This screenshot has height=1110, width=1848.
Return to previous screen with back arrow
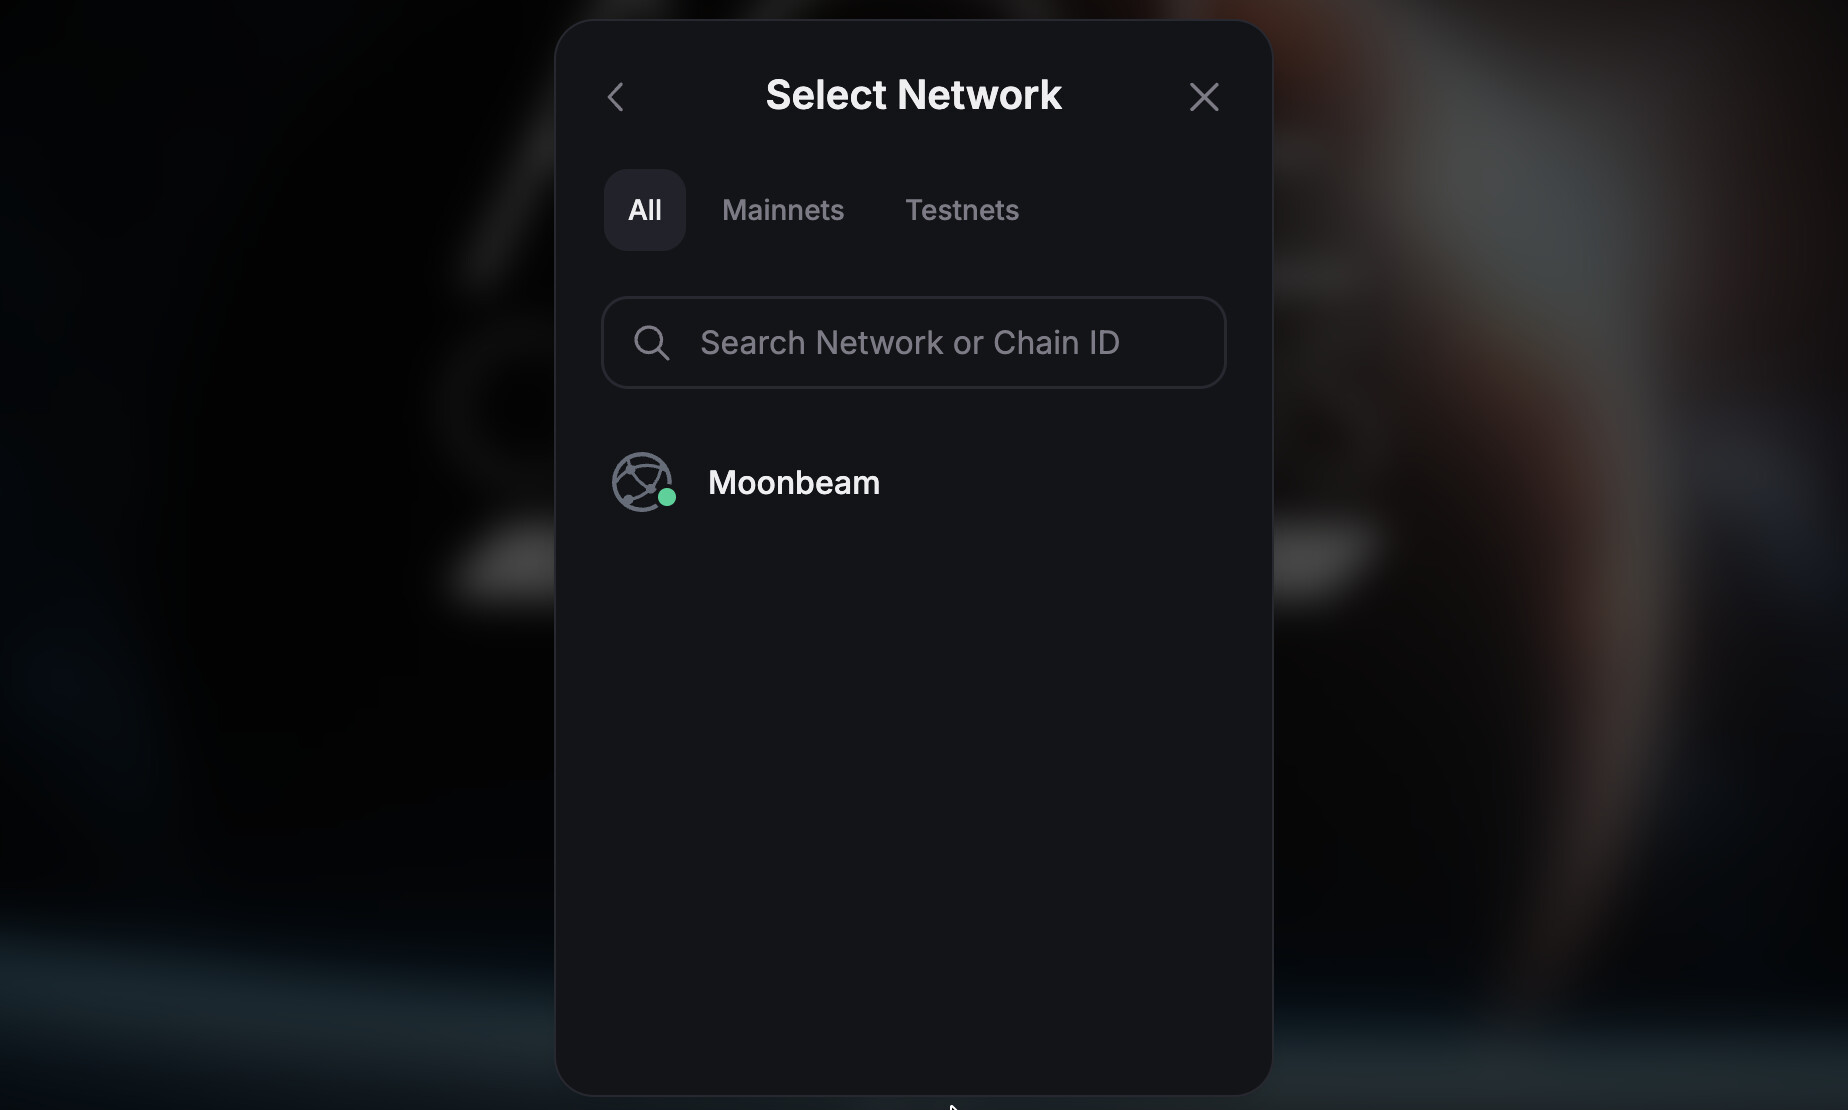pos(615,97)
